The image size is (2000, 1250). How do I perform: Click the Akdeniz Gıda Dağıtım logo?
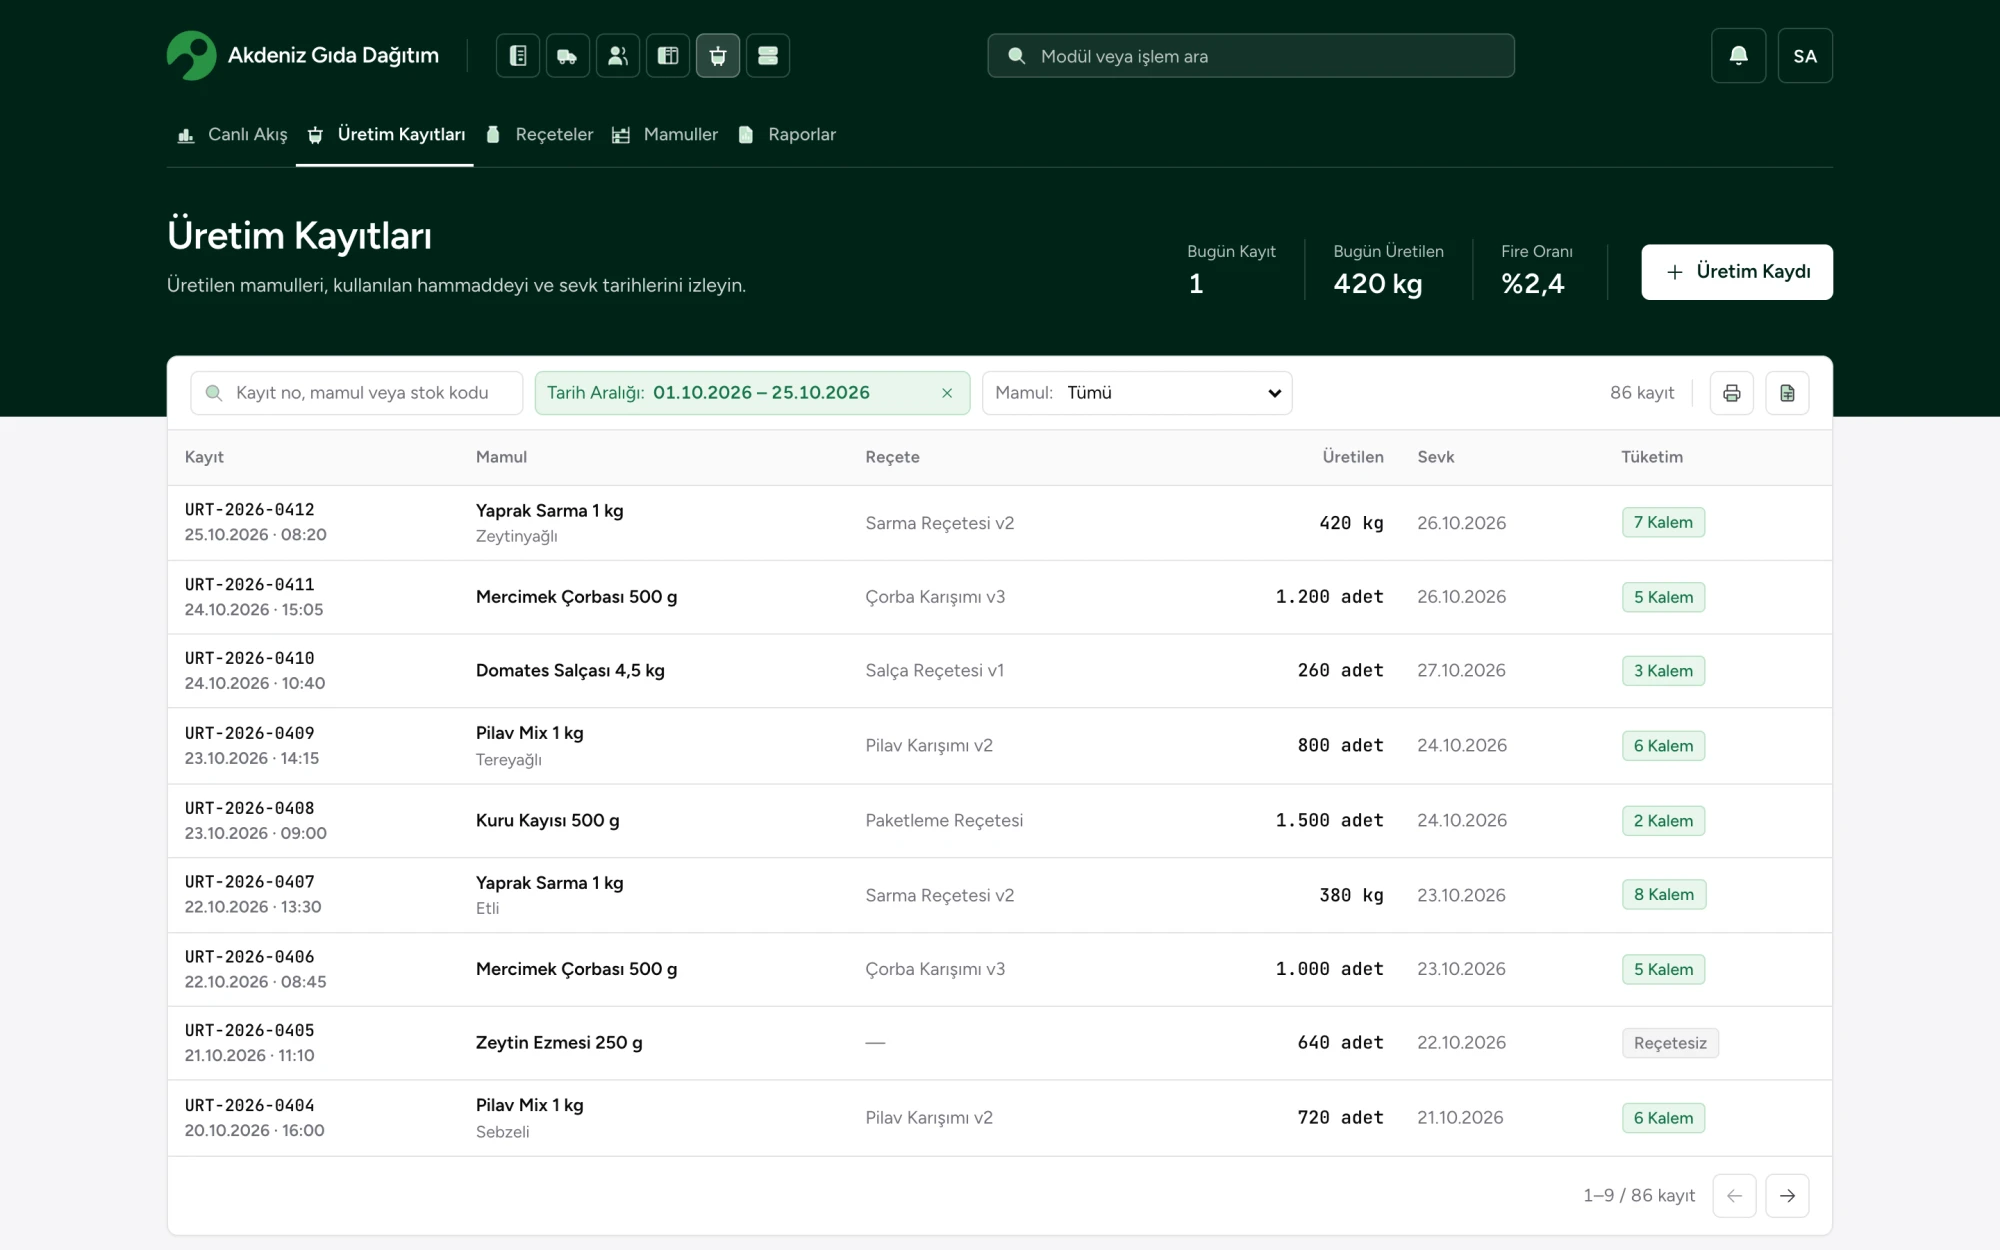(x=303, y=56)
